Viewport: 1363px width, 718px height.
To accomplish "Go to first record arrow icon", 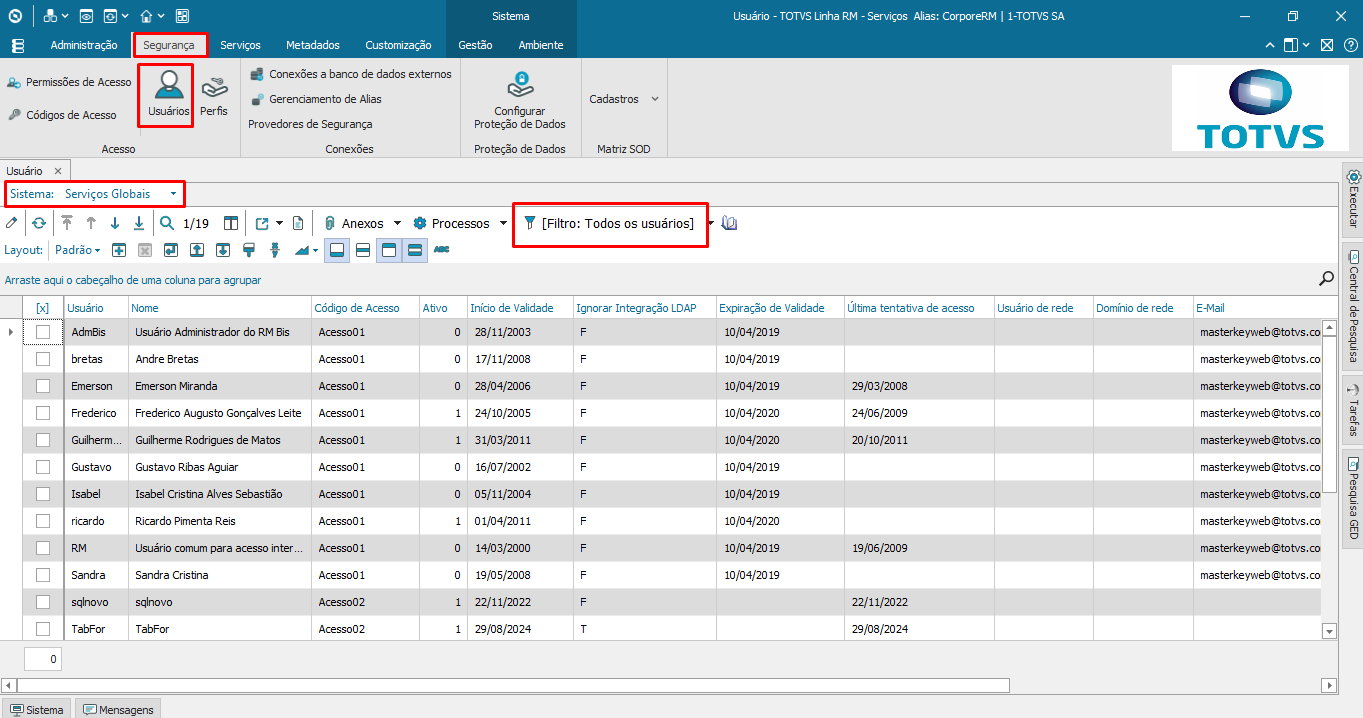I will tap(67, 223).
